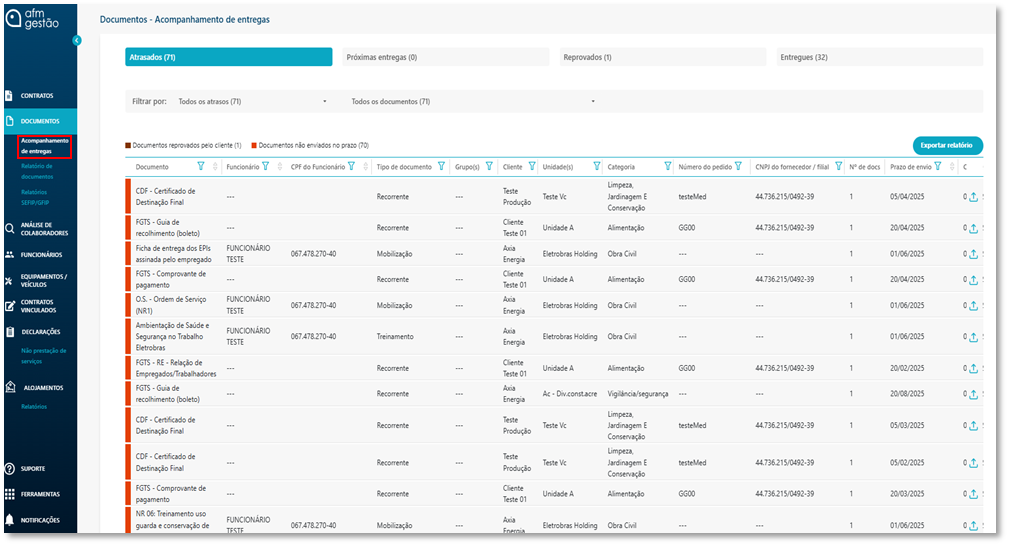Screen dimensions: 1009x546
Task: Click the Suporte help icon
Action: (9, 468)
